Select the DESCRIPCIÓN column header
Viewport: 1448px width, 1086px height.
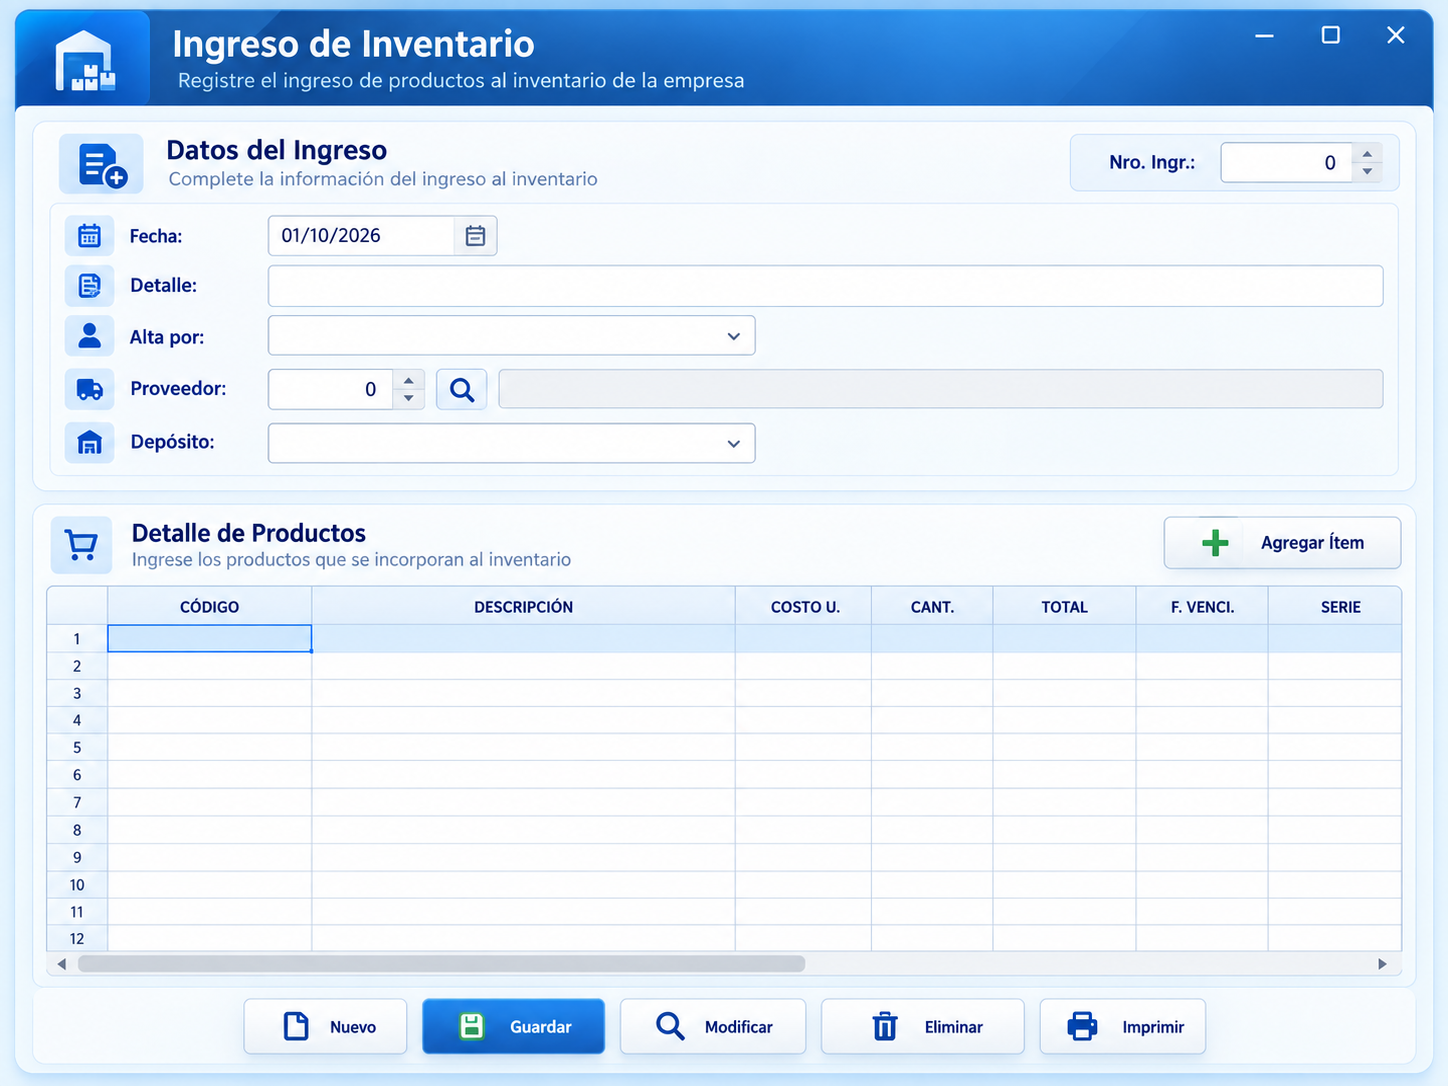coord(524,607)
